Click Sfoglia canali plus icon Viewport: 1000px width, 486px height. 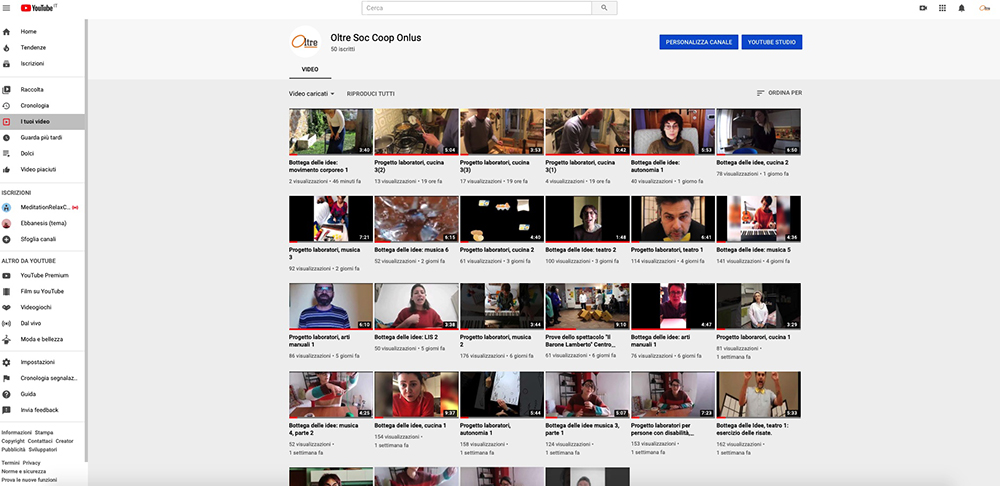tap(6, 239)
